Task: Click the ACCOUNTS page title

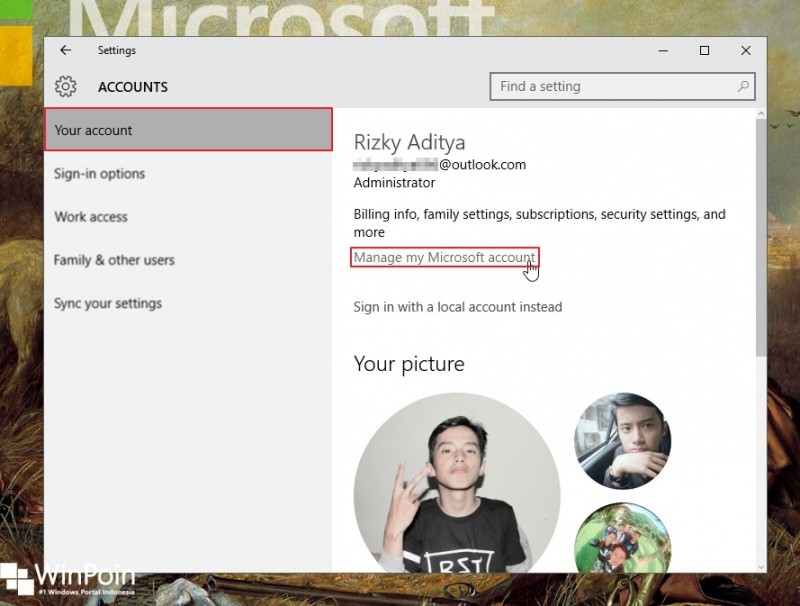Action: coord(133,87)
